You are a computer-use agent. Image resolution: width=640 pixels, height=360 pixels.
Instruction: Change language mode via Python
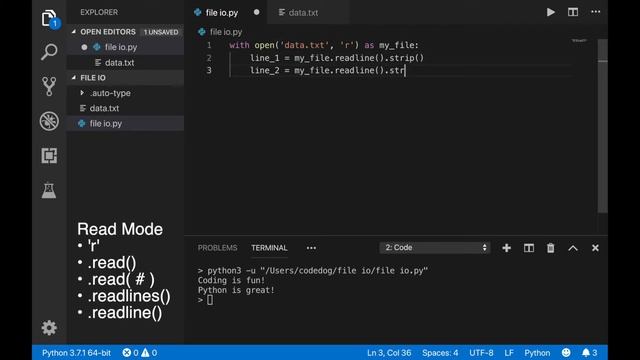537,353
